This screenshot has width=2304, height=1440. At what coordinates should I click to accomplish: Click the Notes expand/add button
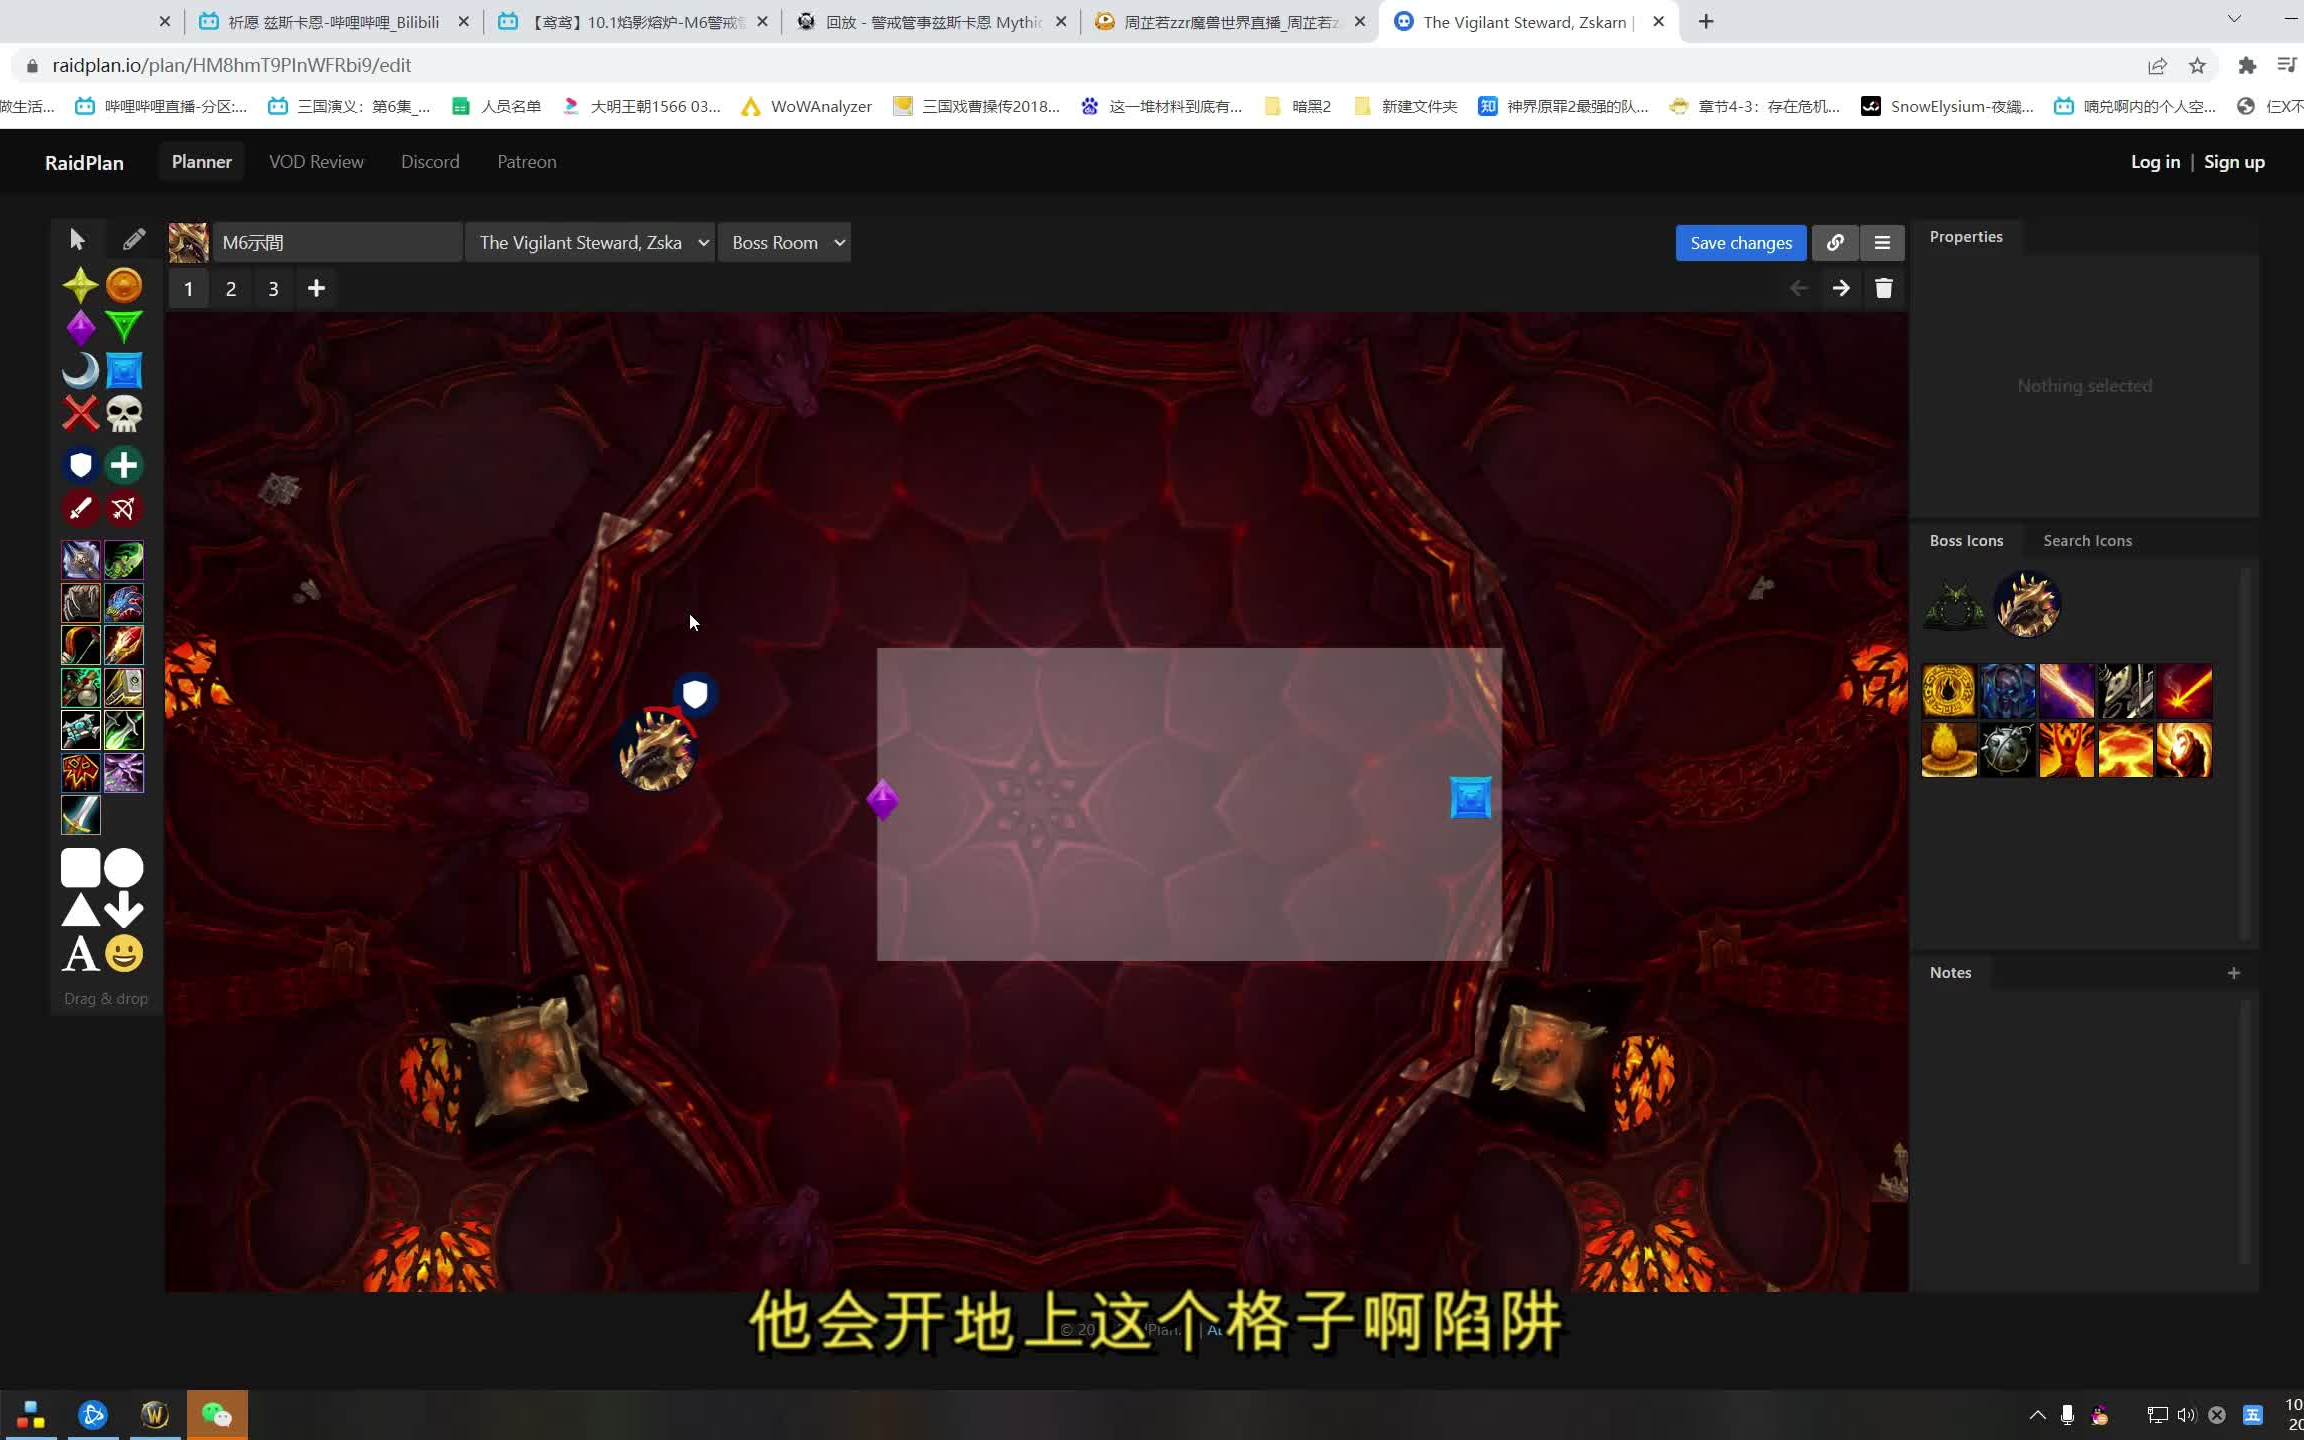[2234, 971]
